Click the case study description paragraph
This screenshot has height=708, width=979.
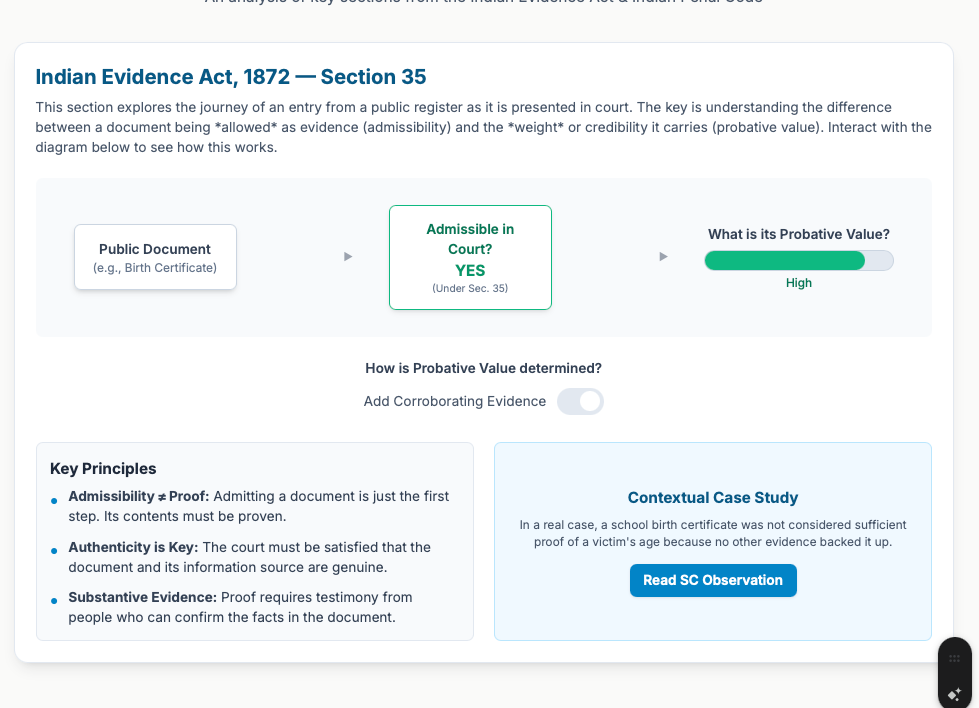click(x=712, y=533)
